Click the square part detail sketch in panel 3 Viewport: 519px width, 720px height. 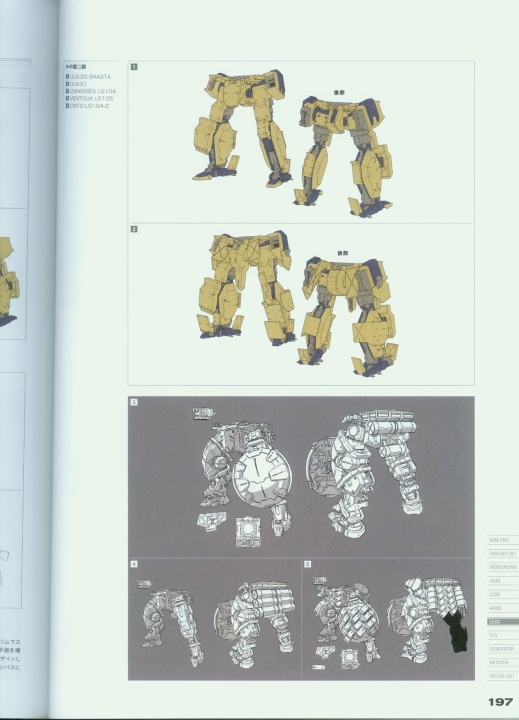click(248, 532)
